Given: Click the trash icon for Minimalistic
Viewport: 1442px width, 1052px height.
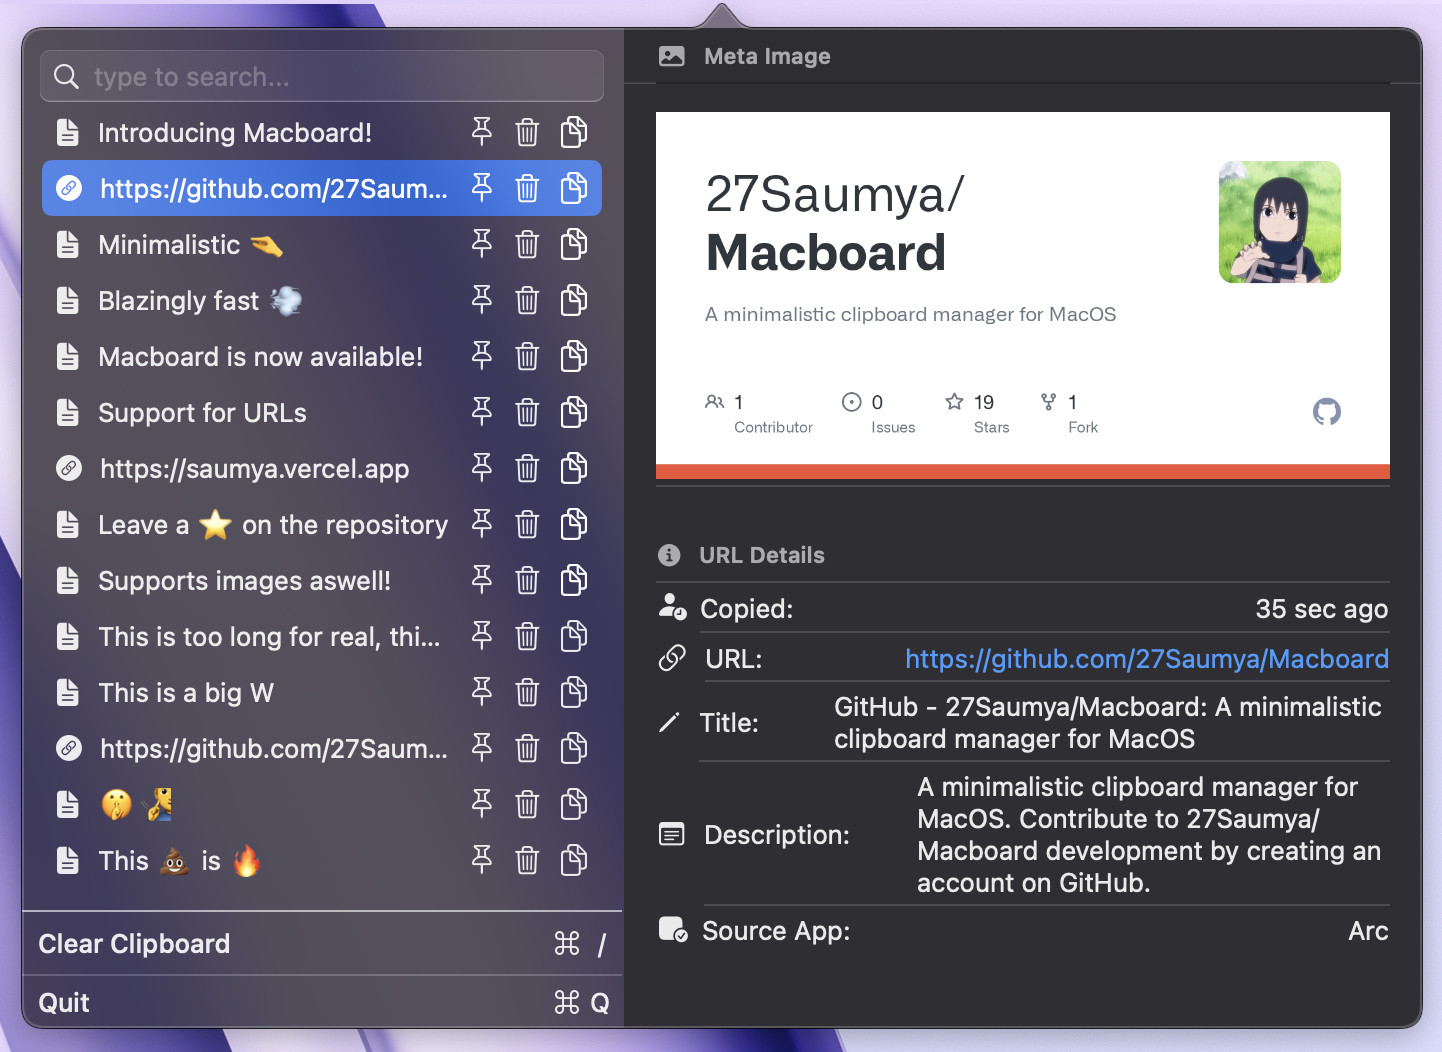Looking at the screenshot, I should (527, 244).
